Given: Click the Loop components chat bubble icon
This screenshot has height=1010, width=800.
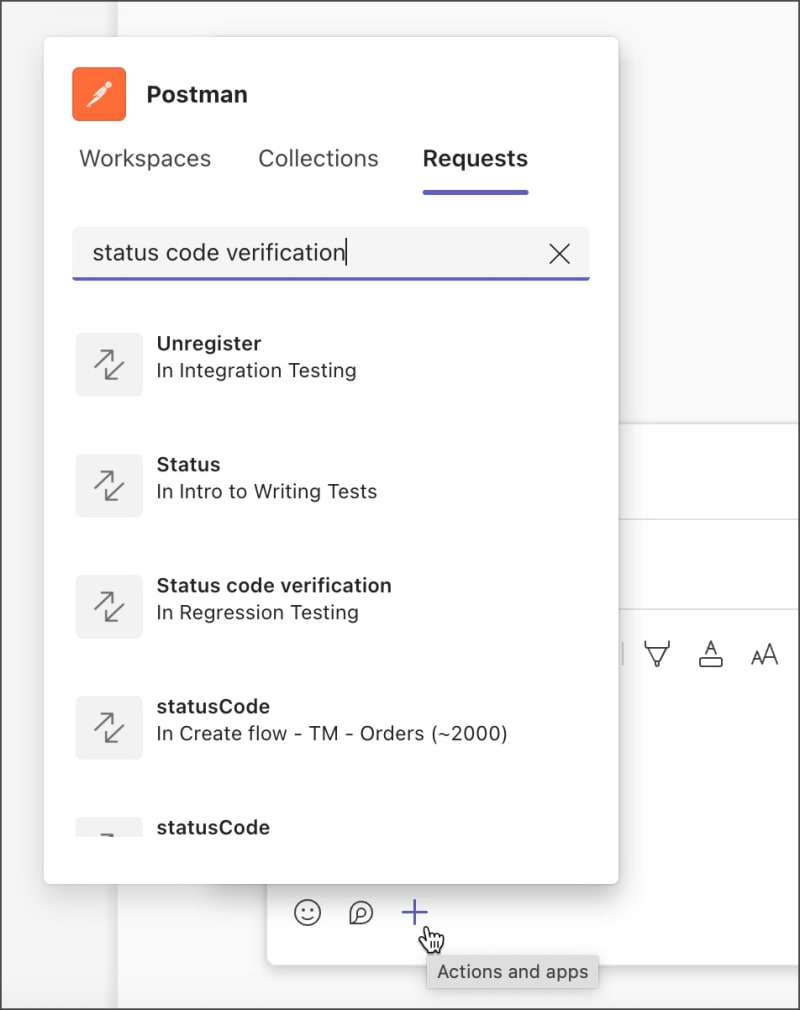Looking at the screenshot, I should point(361,912).
